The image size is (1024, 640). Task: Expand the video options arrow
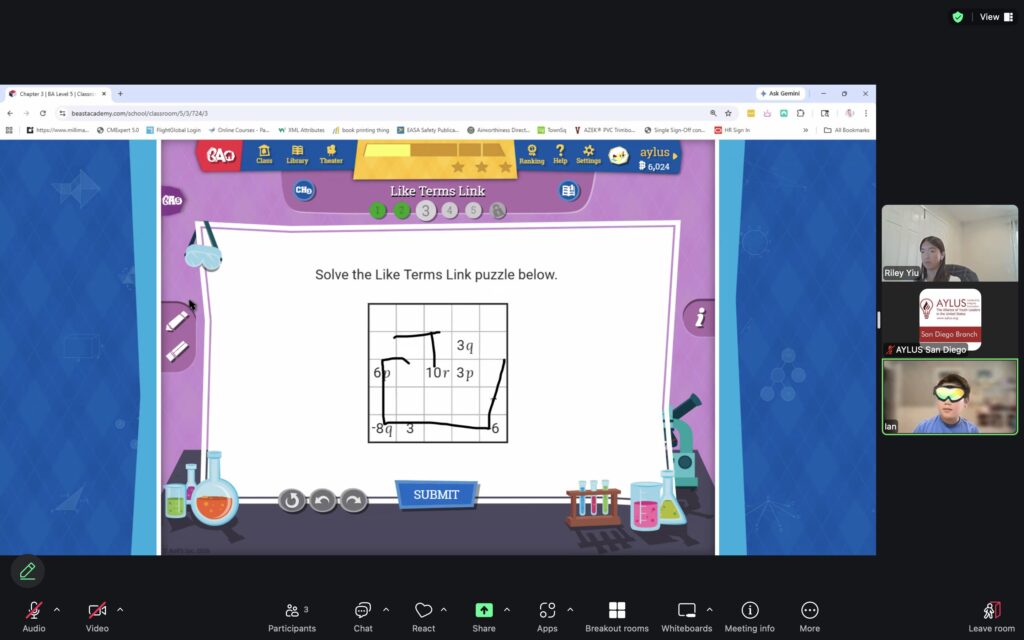click(x=120, y=609)
